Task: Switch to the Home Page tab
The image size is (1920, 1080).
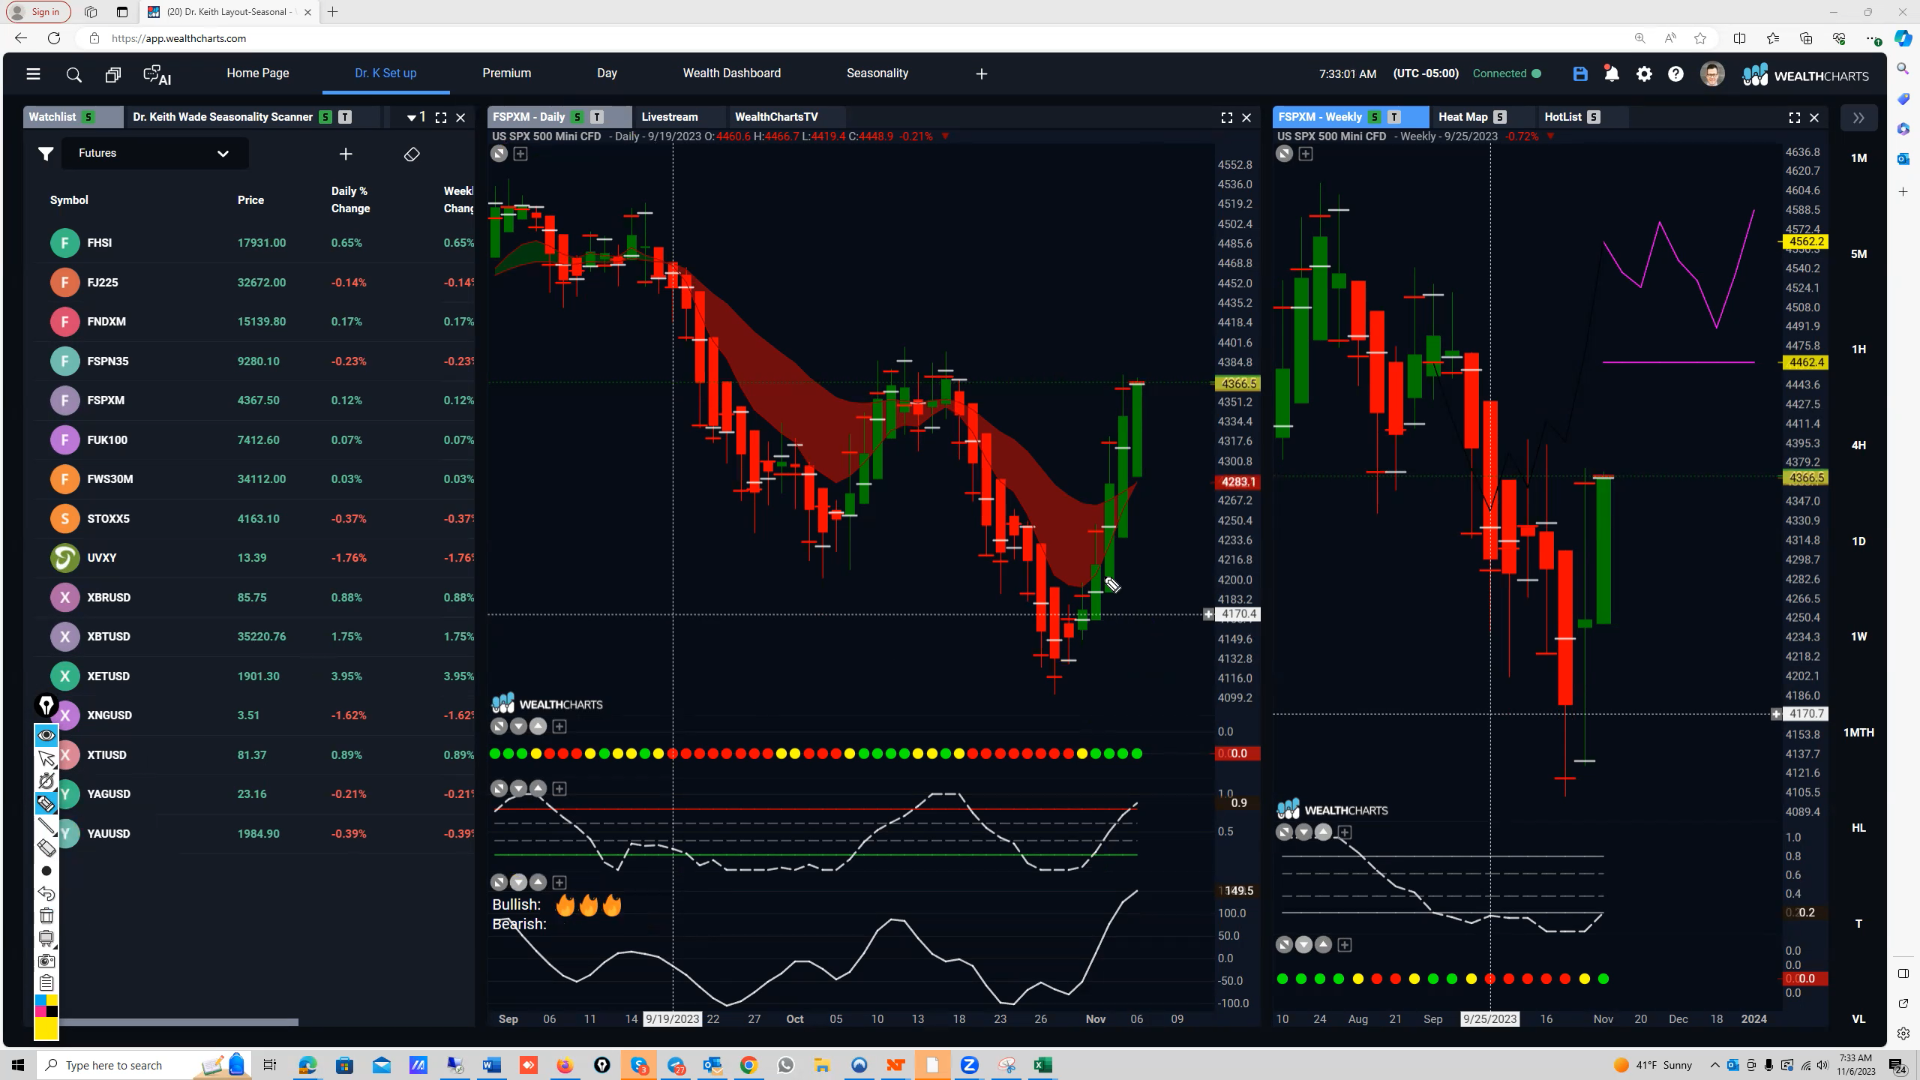Action: click(x=258, y=73)
